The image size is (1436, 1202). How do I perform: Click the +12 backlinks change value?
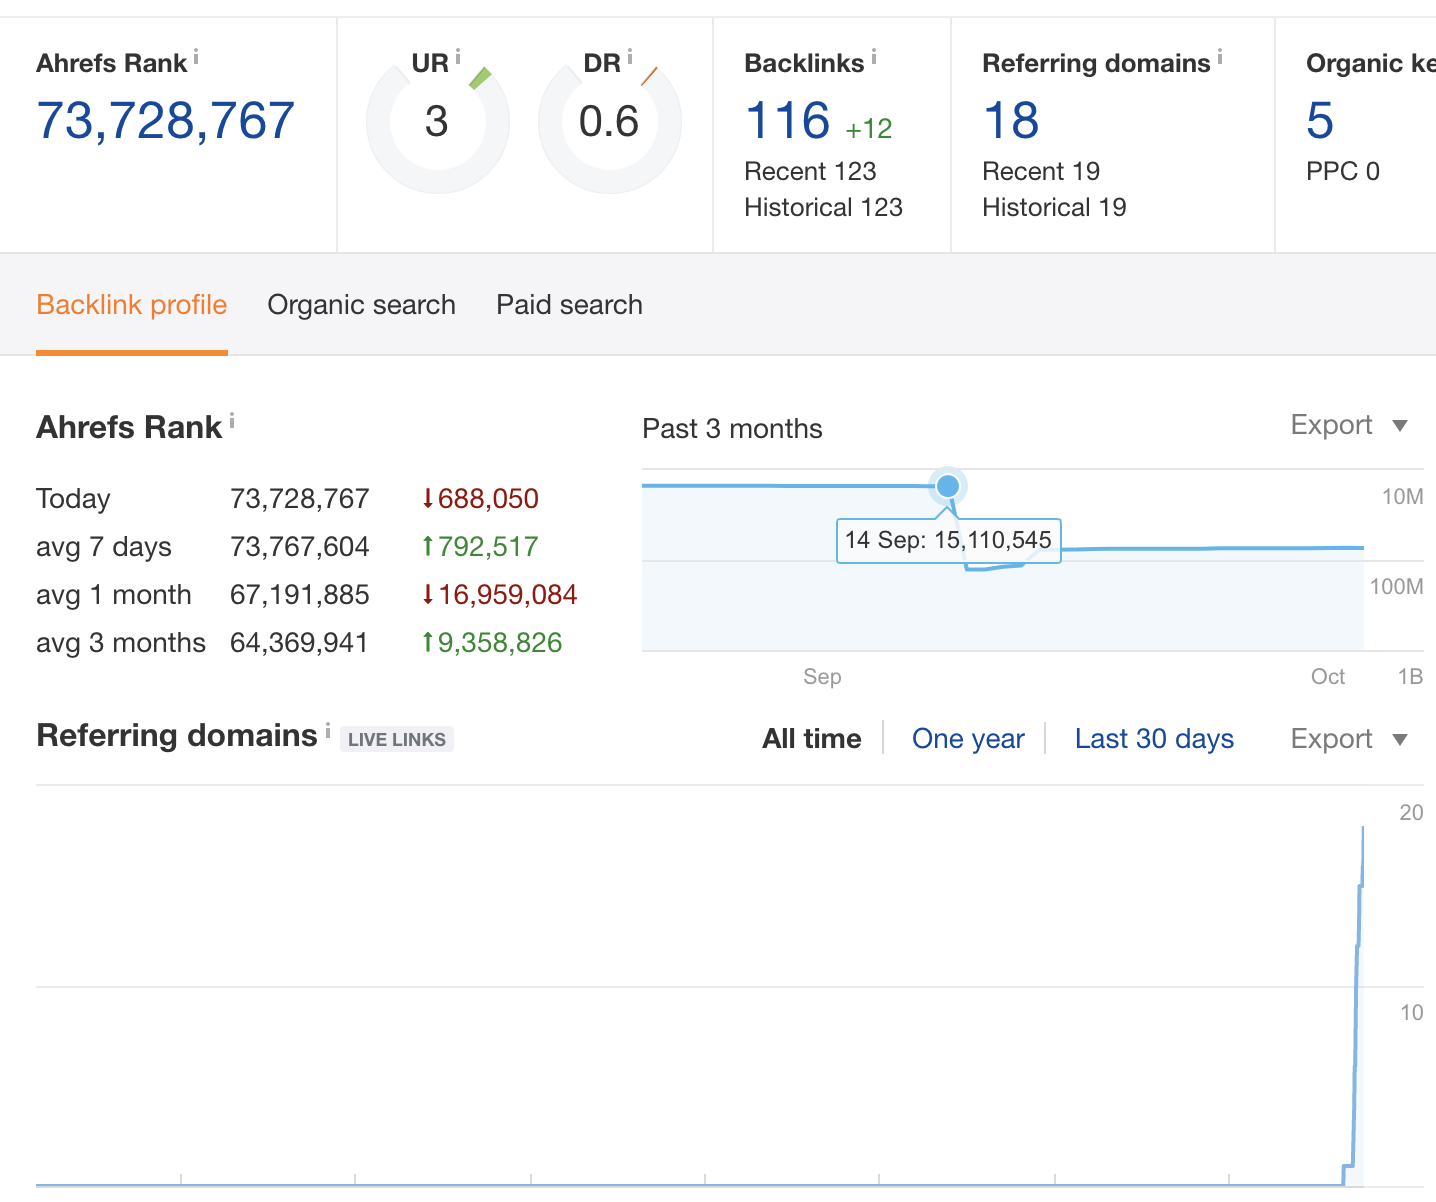(x=868, y=129)
